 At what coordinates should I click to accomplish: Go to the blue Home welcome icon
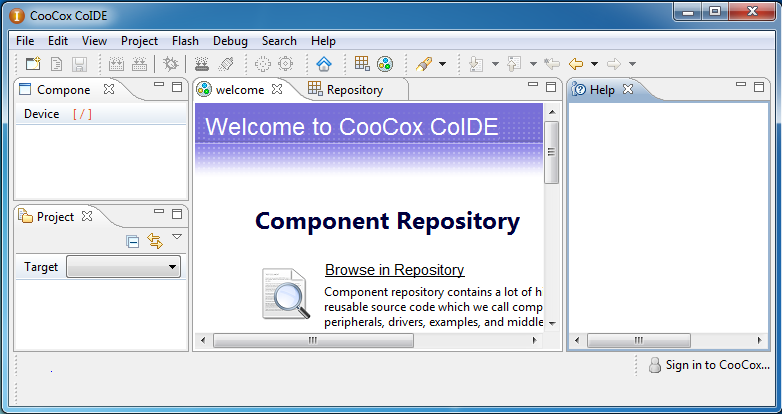click(x=324, y=64)
